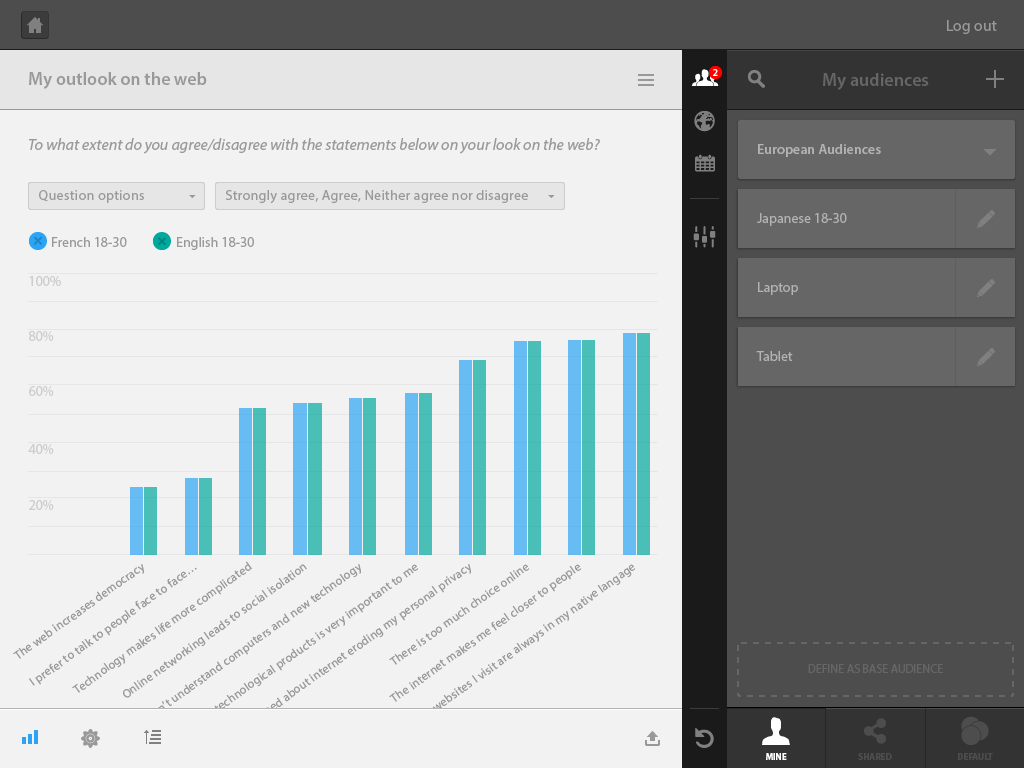The image size is (1024, 768).
Task: Remove French 18-30 audience from chart
Action: 38,242
